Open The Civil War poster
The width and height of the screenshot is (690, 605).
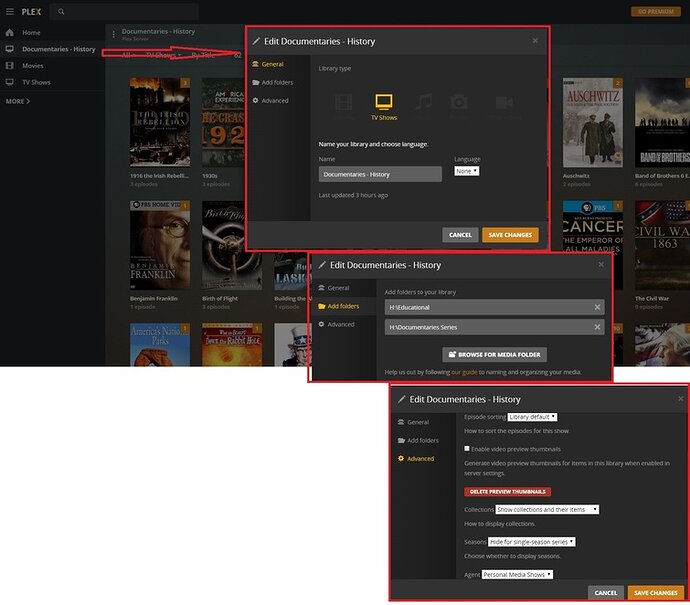[x=662, y=245]
